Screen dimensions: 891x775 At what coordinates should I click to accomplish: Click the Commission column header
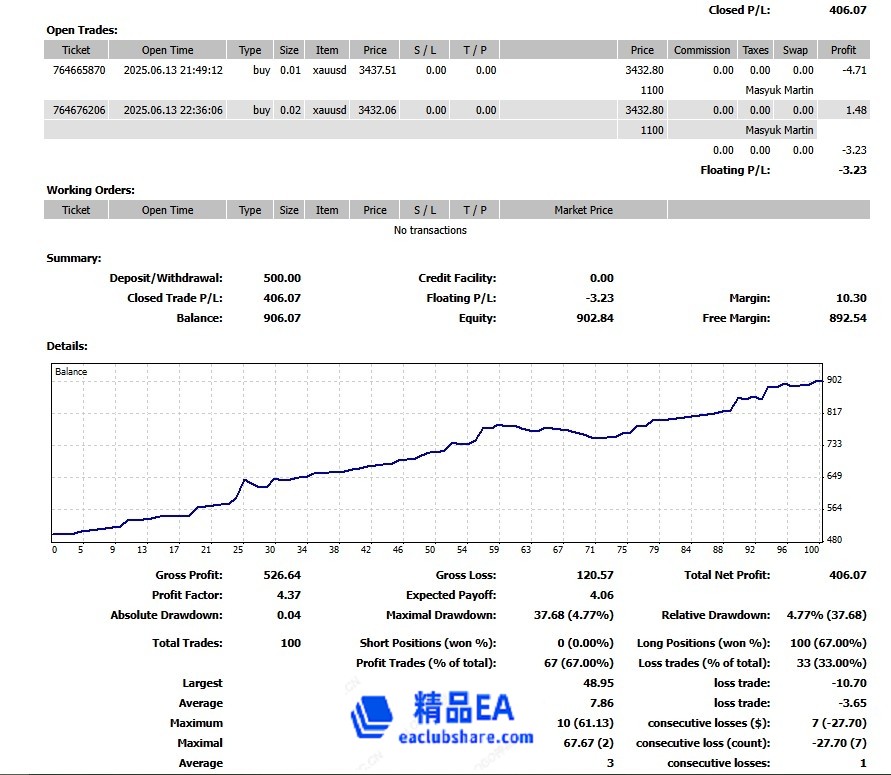701,49
